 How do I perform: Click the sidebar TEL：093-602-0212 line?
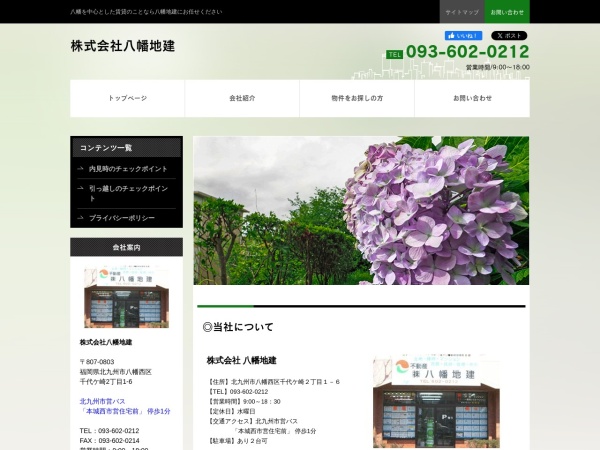click(109, 430)
